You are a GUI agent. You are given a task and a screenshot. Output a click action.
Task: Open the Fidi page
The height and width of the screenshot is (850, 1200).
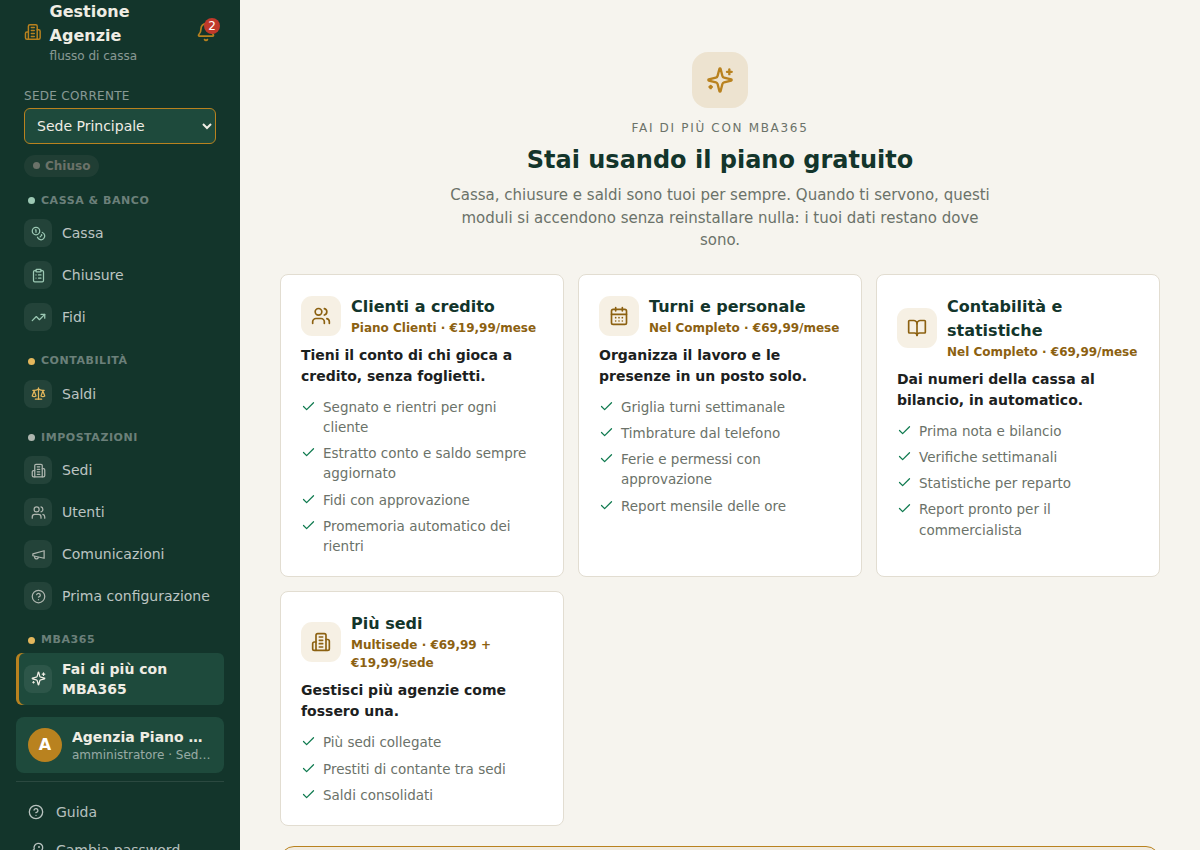click(x=120, y=317)
